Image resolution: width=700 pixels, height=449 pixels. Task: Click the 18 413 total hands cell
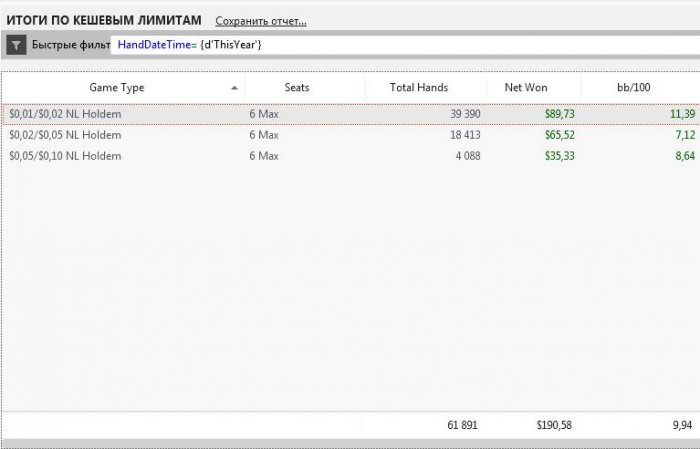pos(465,135)
